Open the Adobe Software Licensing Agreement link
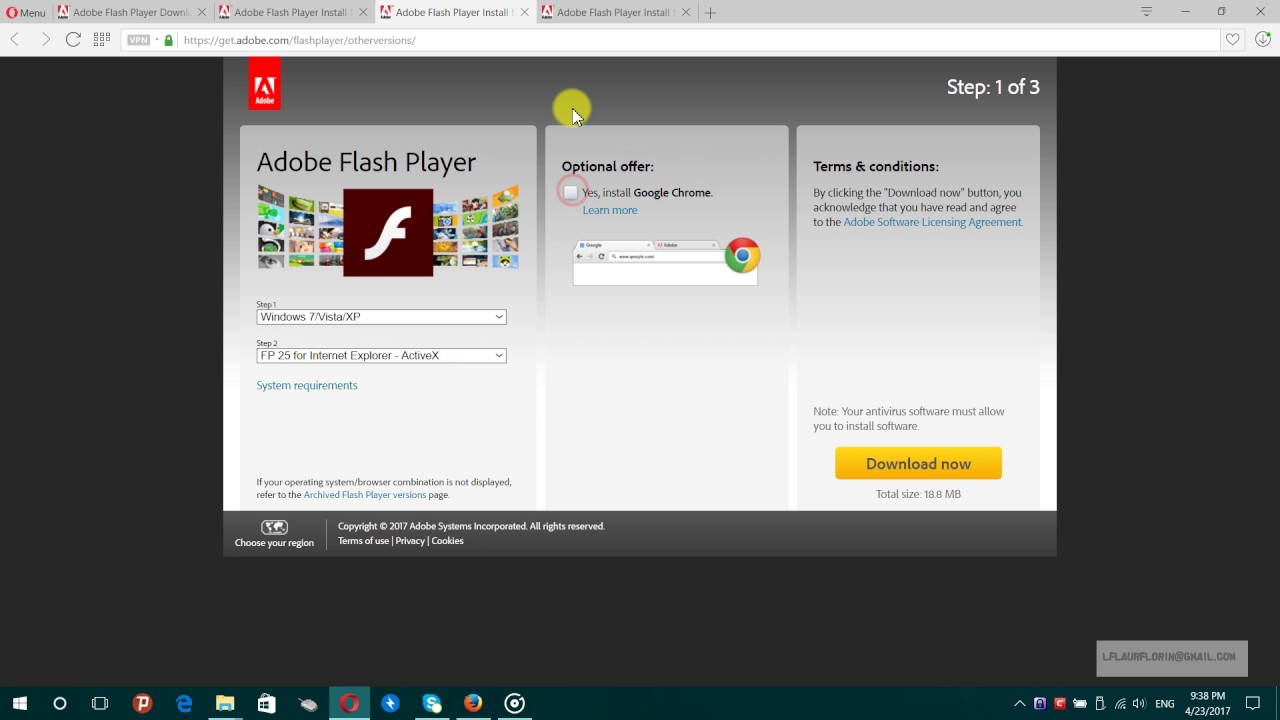 932,222
